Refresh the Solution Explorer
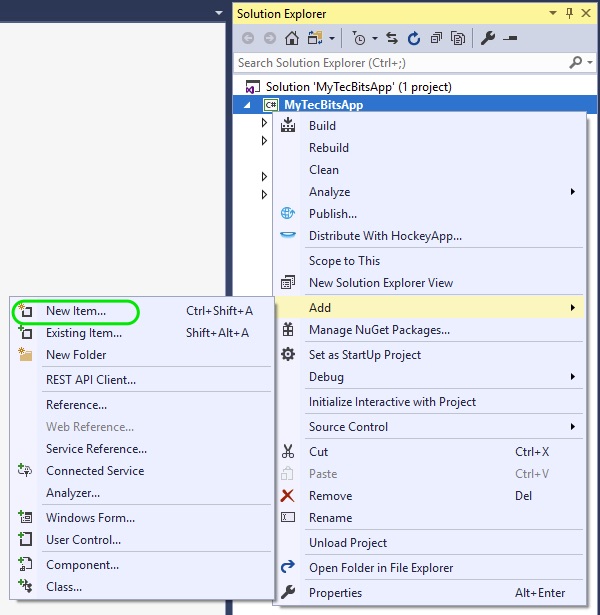Screen dimensions: 600x615 pos(414,38)
